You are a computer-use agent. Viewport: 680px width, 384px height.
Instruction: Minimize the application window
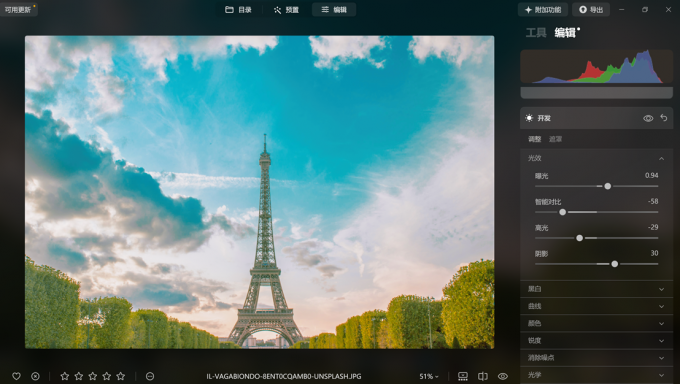coord(621,10)
